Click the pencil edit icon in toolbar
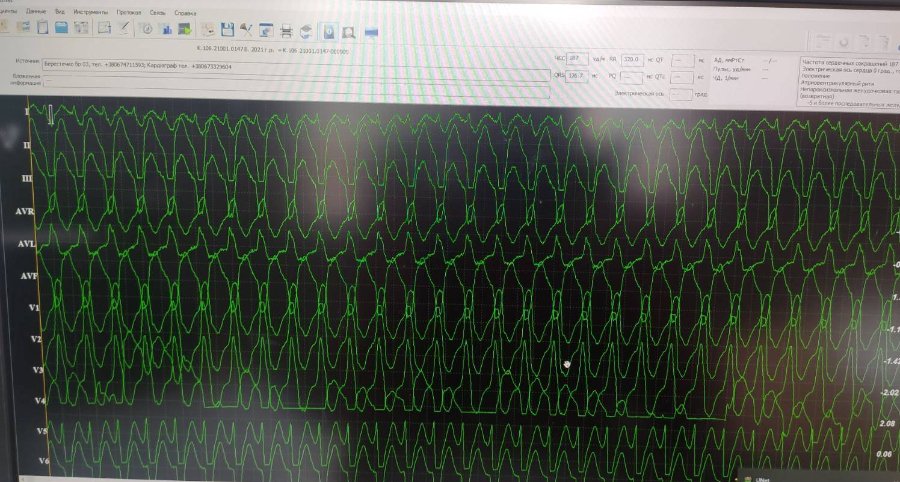The height and width of the screenshot is (482, 900). point(123,29)
